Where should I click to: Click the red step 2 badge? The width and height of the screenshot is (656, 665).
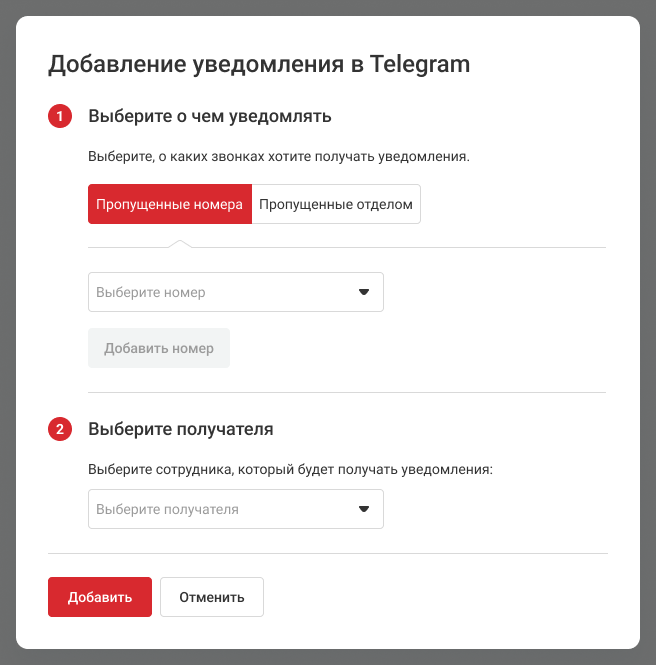tap(60, 430)
